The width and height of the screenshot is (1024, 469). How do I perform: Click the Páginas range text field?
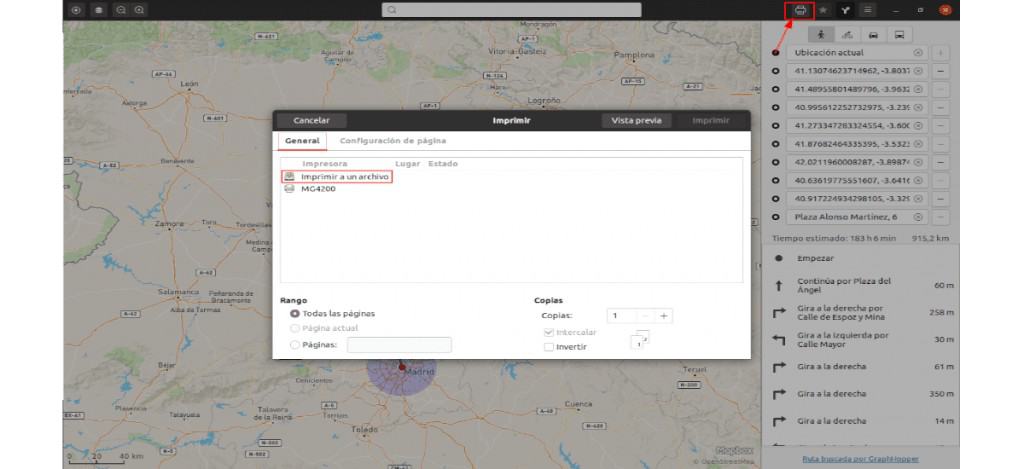coord(399,345)
